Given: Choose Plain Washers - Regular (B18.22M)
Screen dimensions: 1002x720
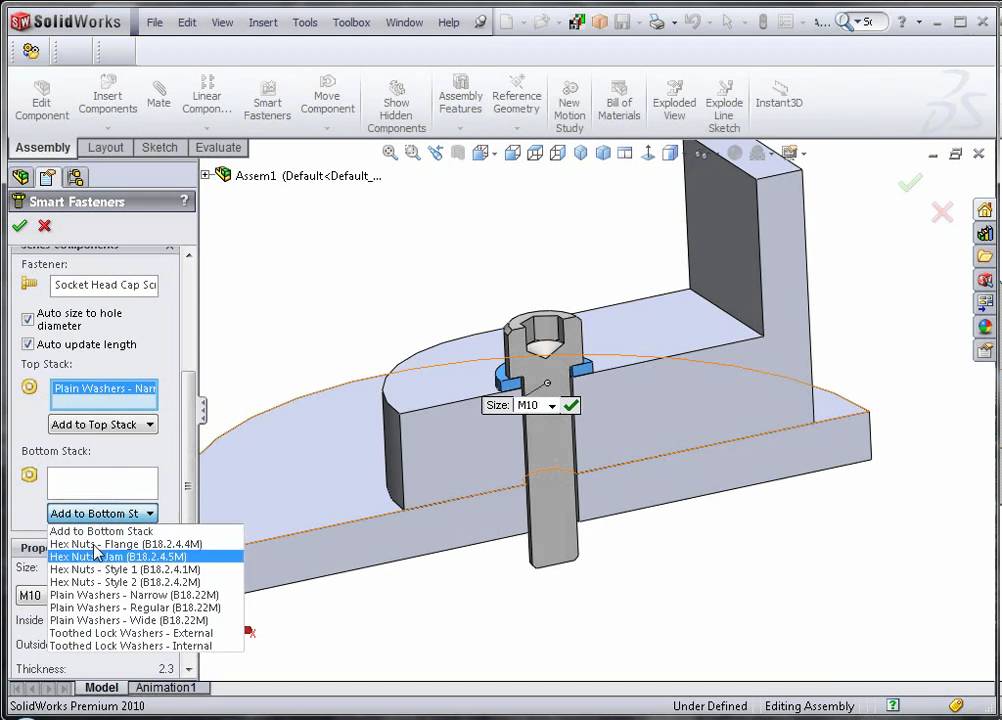Looking at the screenshot, I should pos(146,608).
